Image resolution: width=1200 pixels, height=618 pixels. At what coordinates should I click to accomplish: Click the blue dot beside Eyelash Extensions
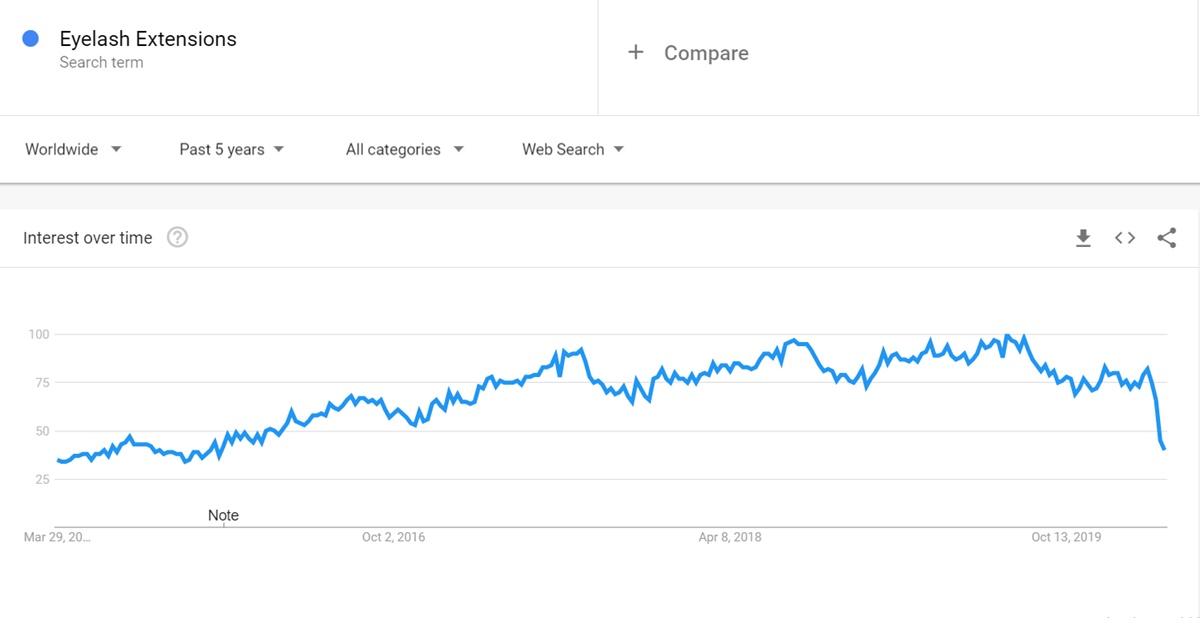point(30,39)
